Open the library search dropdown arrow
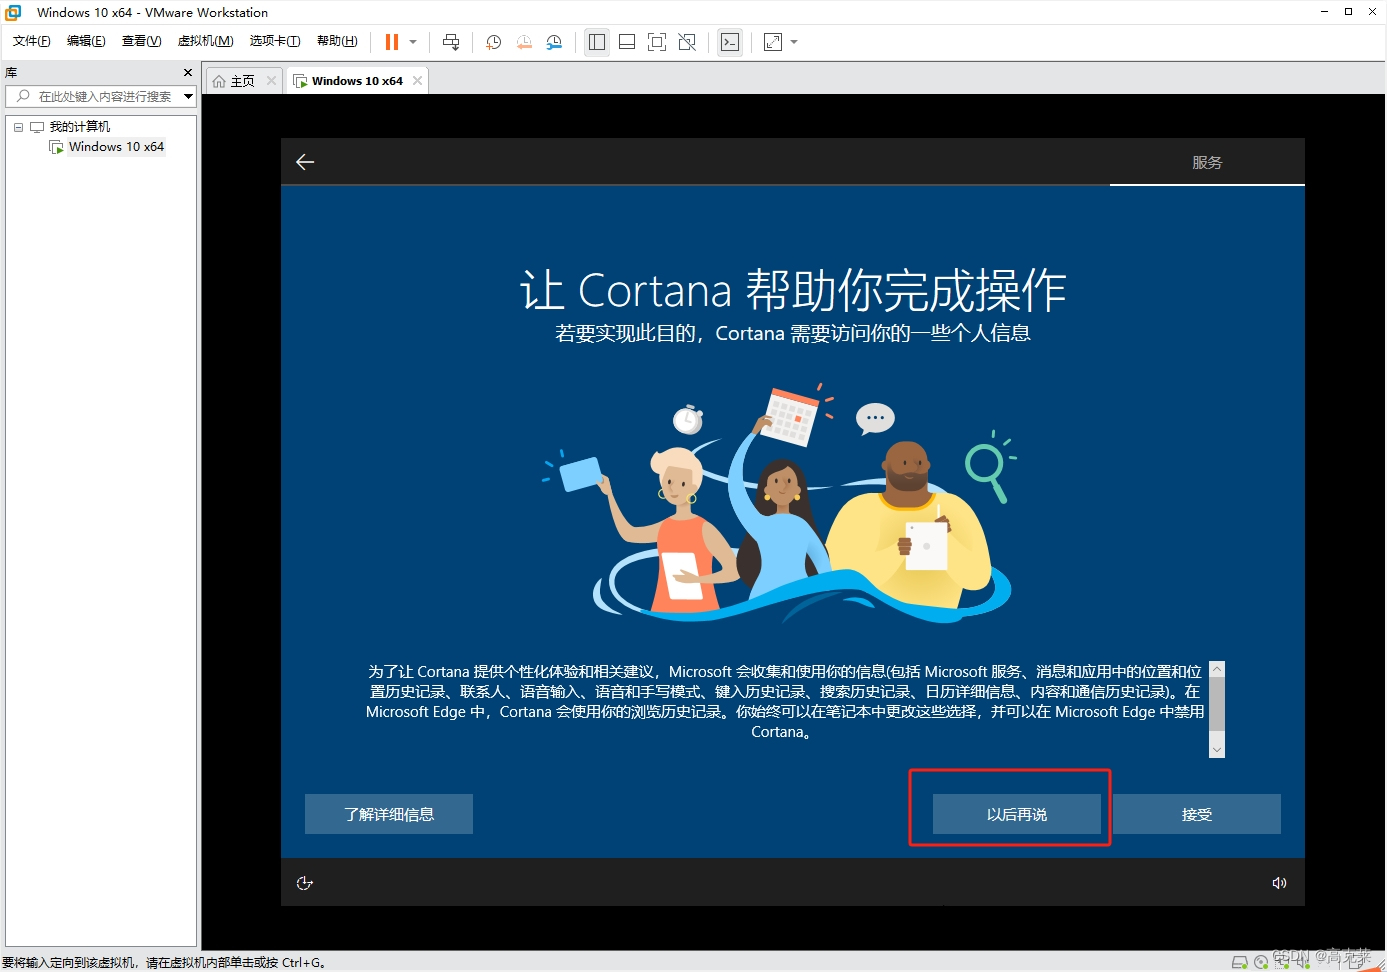Screen dimensions: 1387x972 pyautogui.click(x=188, y=96)
